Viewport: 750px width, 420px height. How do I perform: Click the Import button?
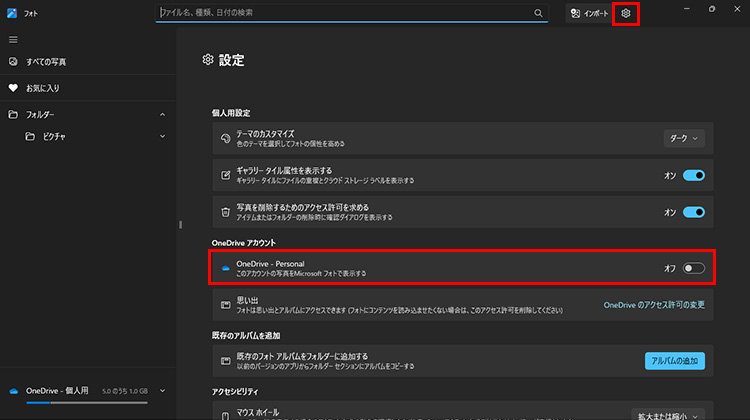(x=589, y=13)
